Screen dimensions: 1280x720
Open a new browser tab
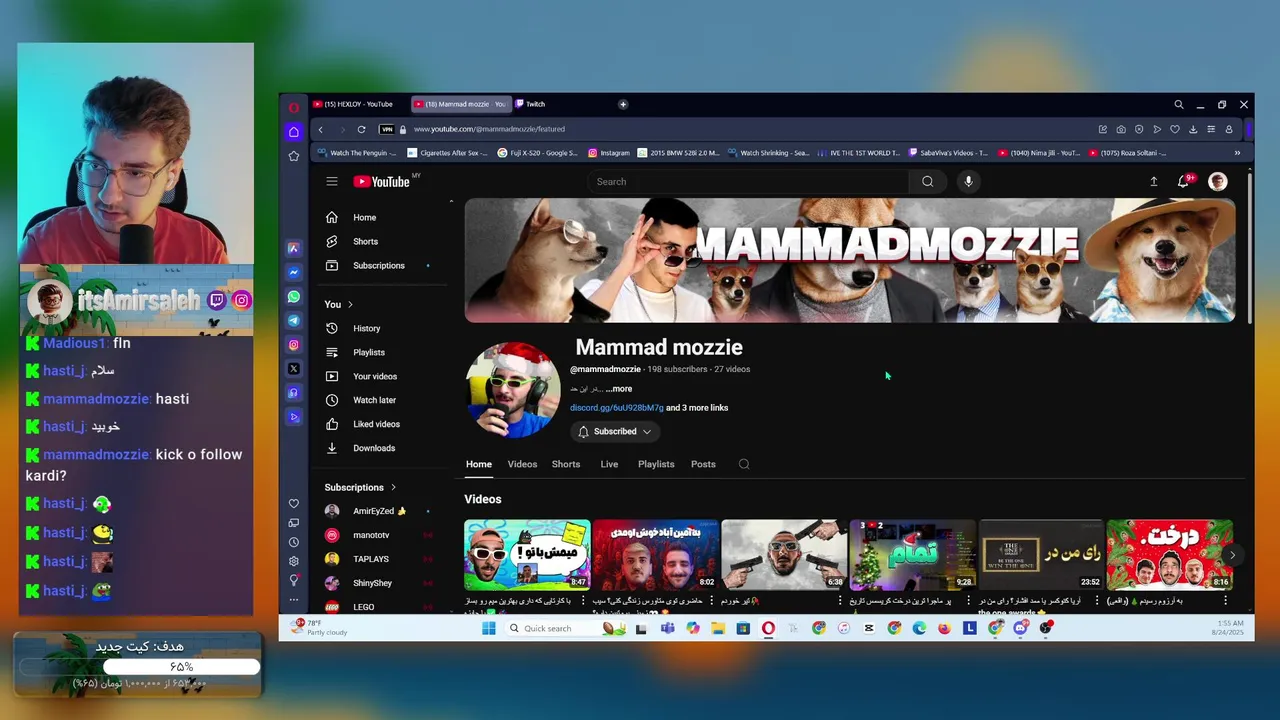623,104
